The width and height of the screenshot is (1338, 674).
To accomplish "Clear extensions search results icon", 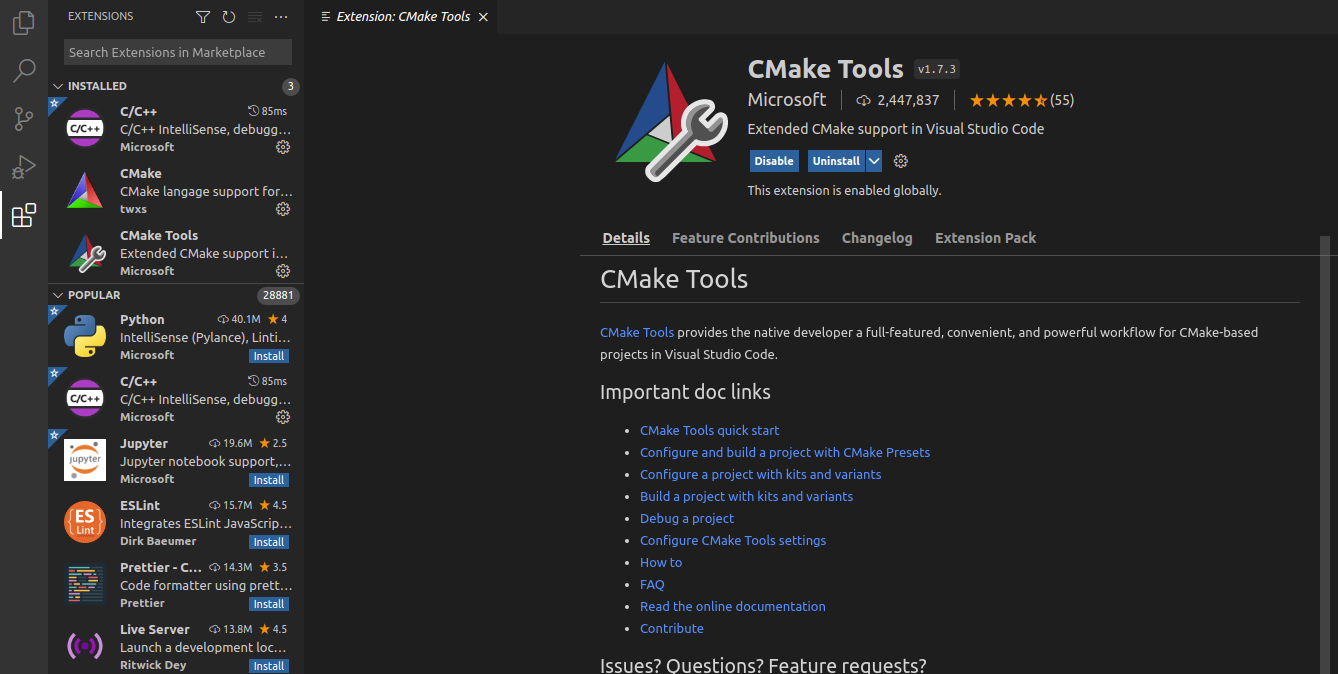I will click(255, 17).
